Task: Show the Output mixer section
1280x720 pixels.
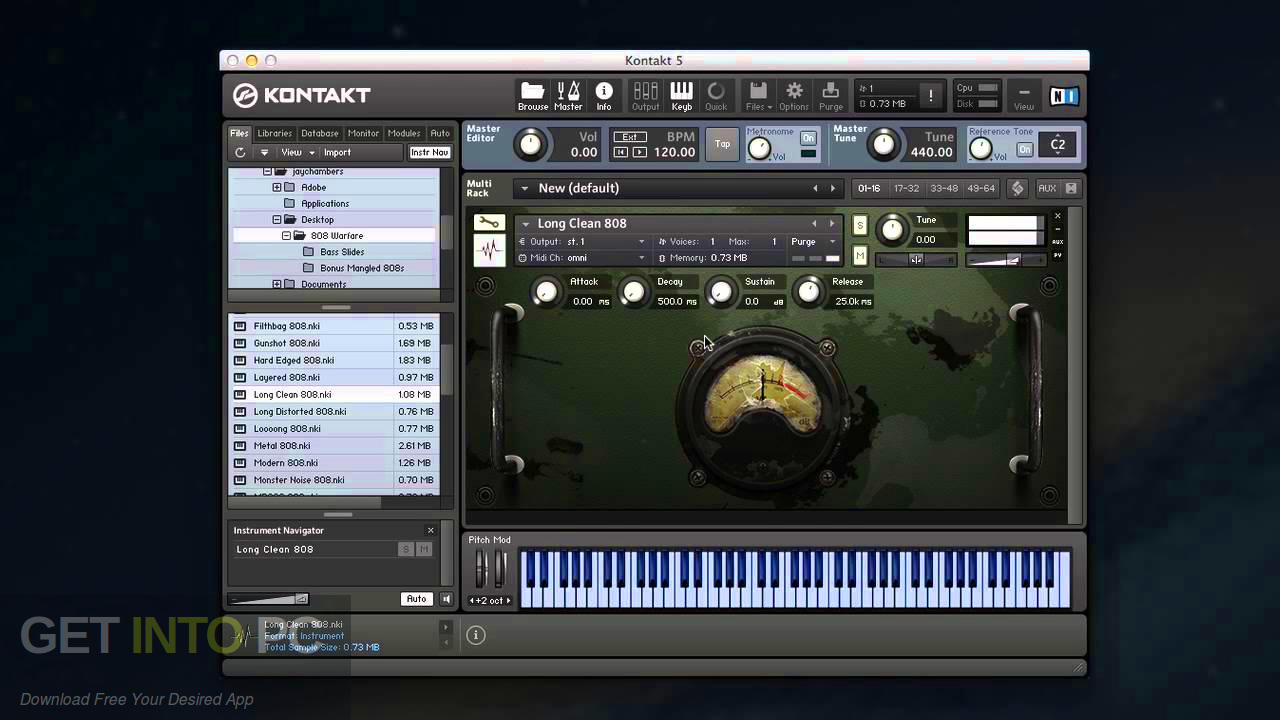Action: pyautogui.click(x=646, y=96)
